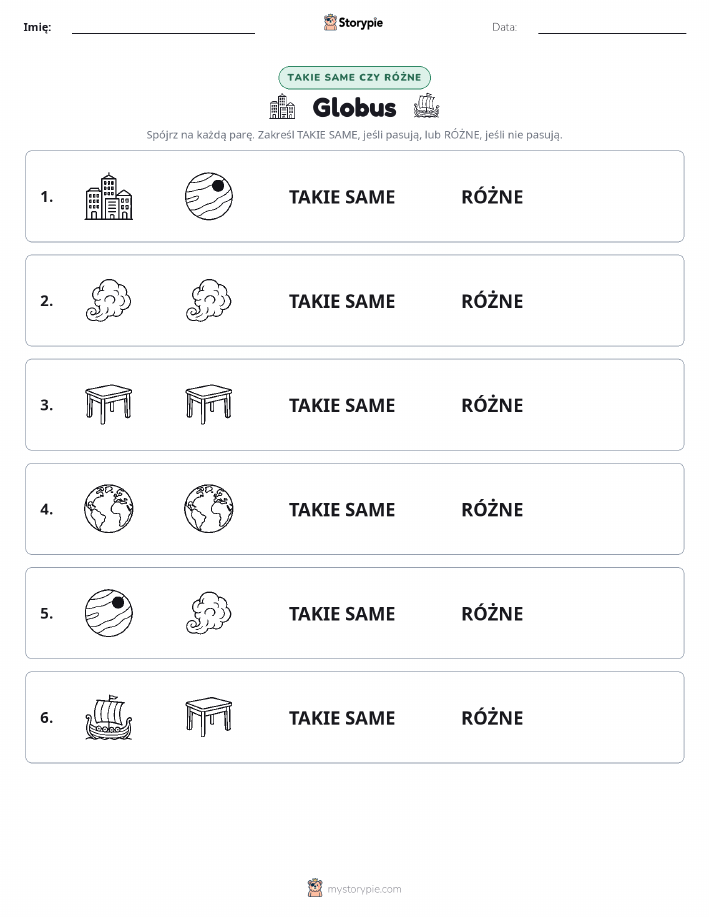This screenshot has width=709, height=917.
Task: Choose TAKIE SAME for row 3
Action: [x=342, y=405]
